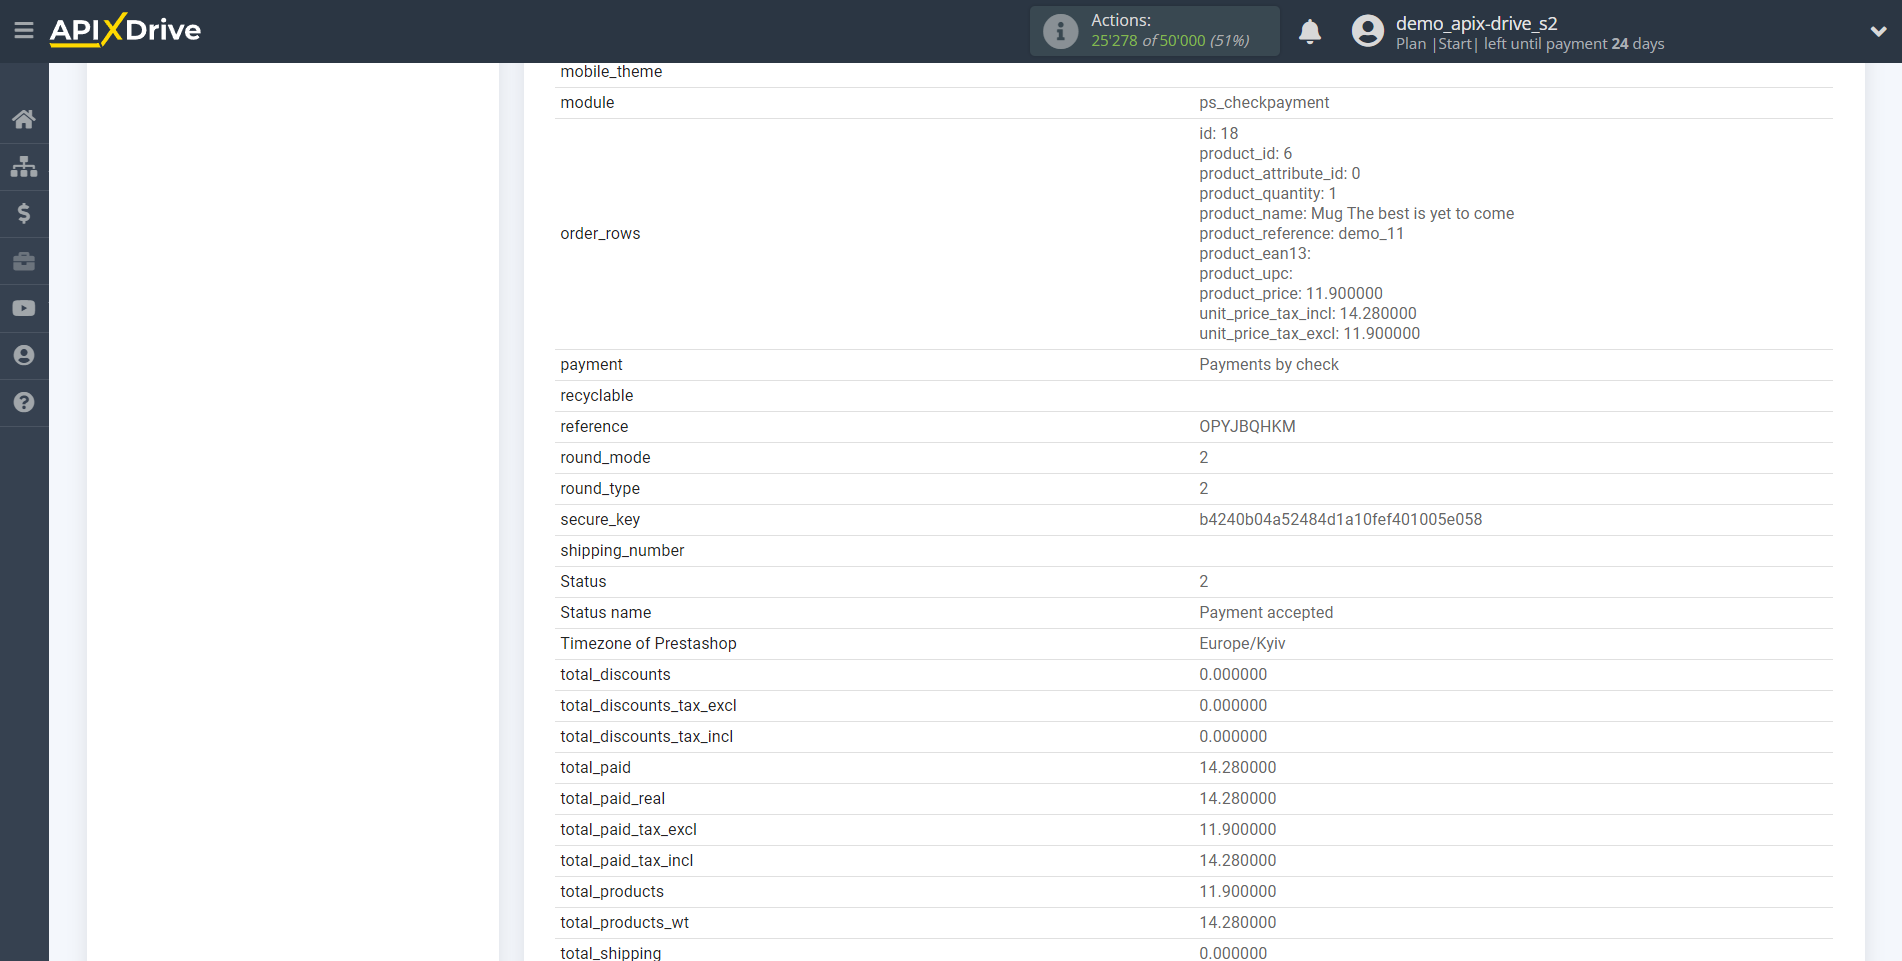Click 'product_quantity: 1' line

tap(1267, 193)
